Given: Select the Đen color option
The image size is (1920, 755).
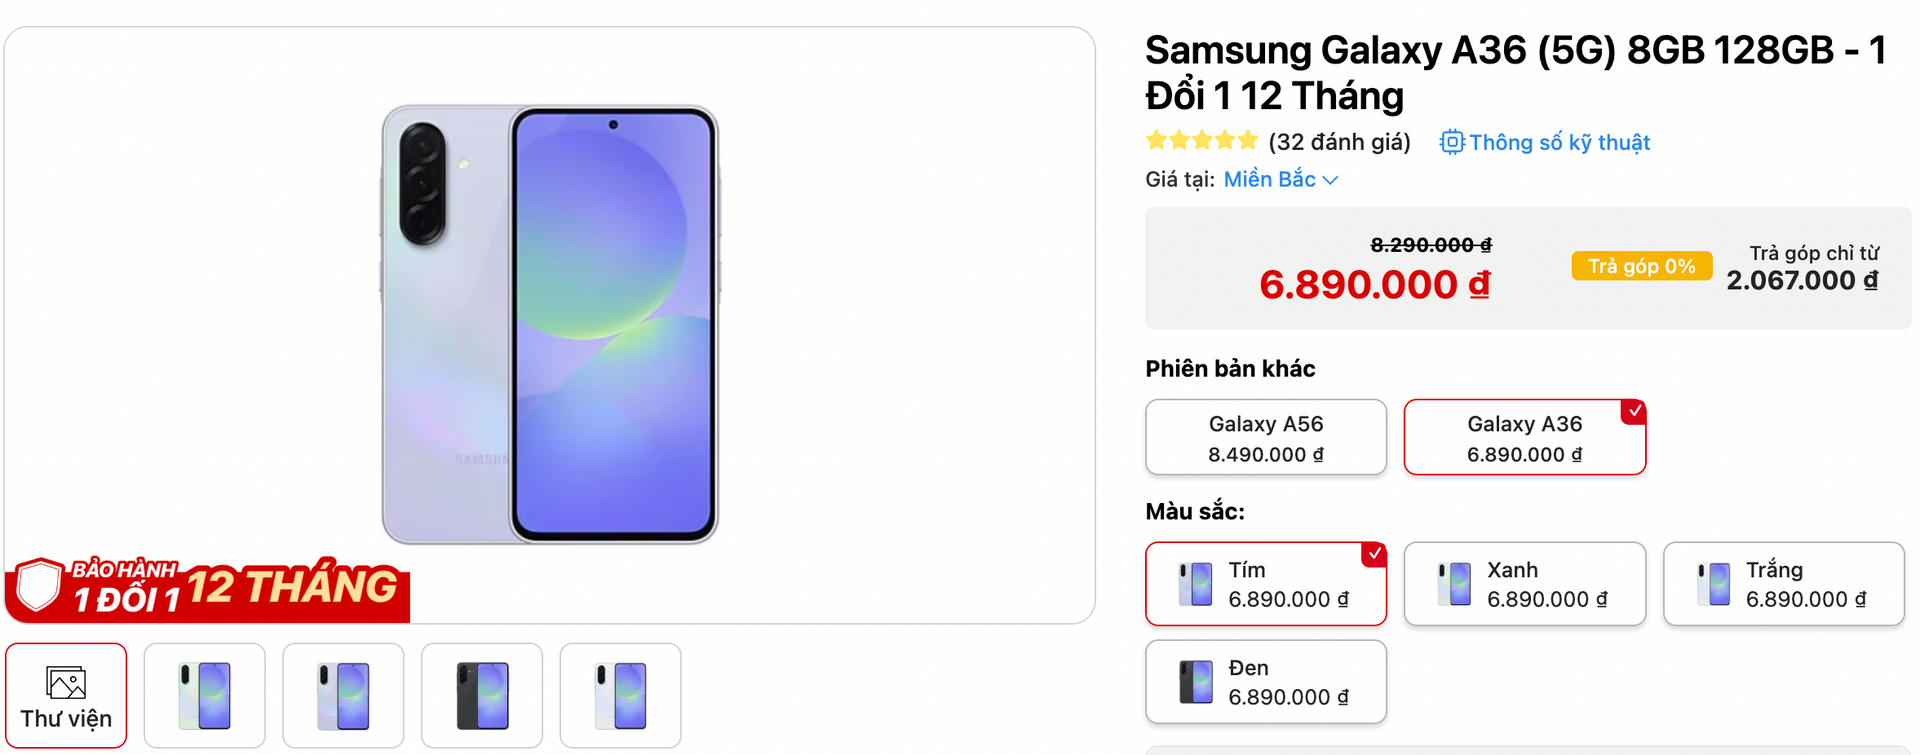Looking at the screenshot, I should point(1266,681).
